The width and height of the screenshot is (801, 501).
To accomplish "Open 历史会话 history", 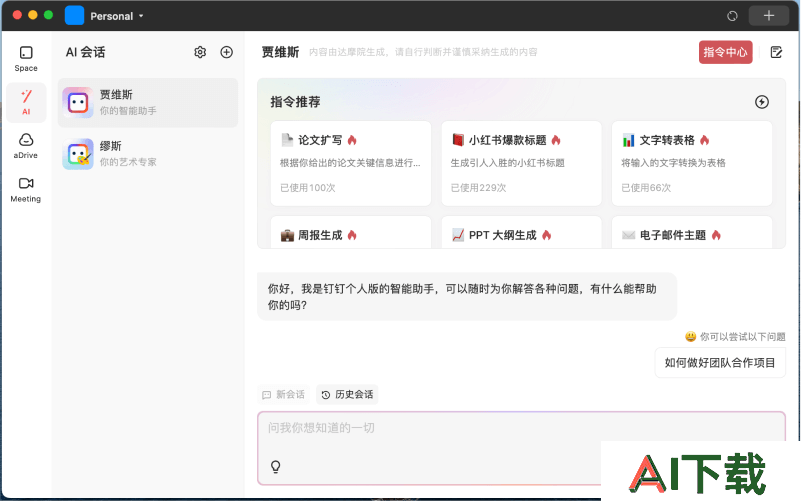I will pyautogui.click(x=347, y=394).
